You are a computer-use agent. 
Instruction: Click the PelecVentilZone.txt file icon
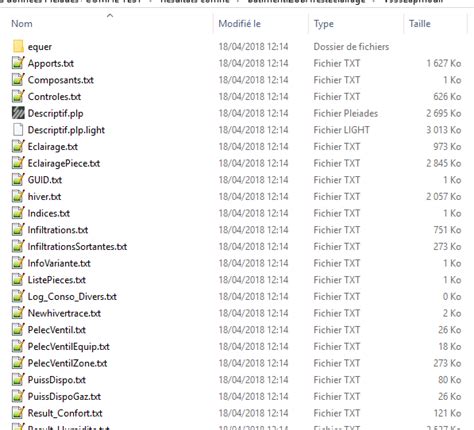coord(18,363)
